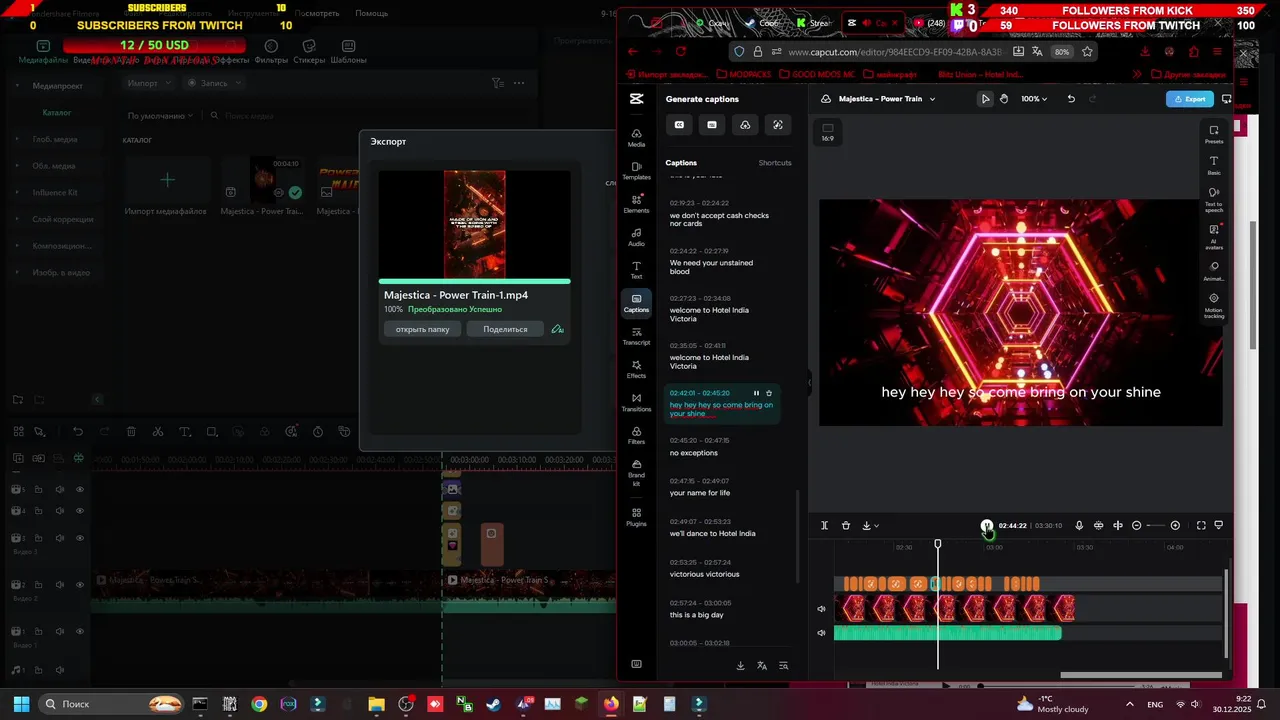Reload the capcut.com browser page
Image resolution: width=1280 pixels, height=720 pixels.
tap(681, 51)
